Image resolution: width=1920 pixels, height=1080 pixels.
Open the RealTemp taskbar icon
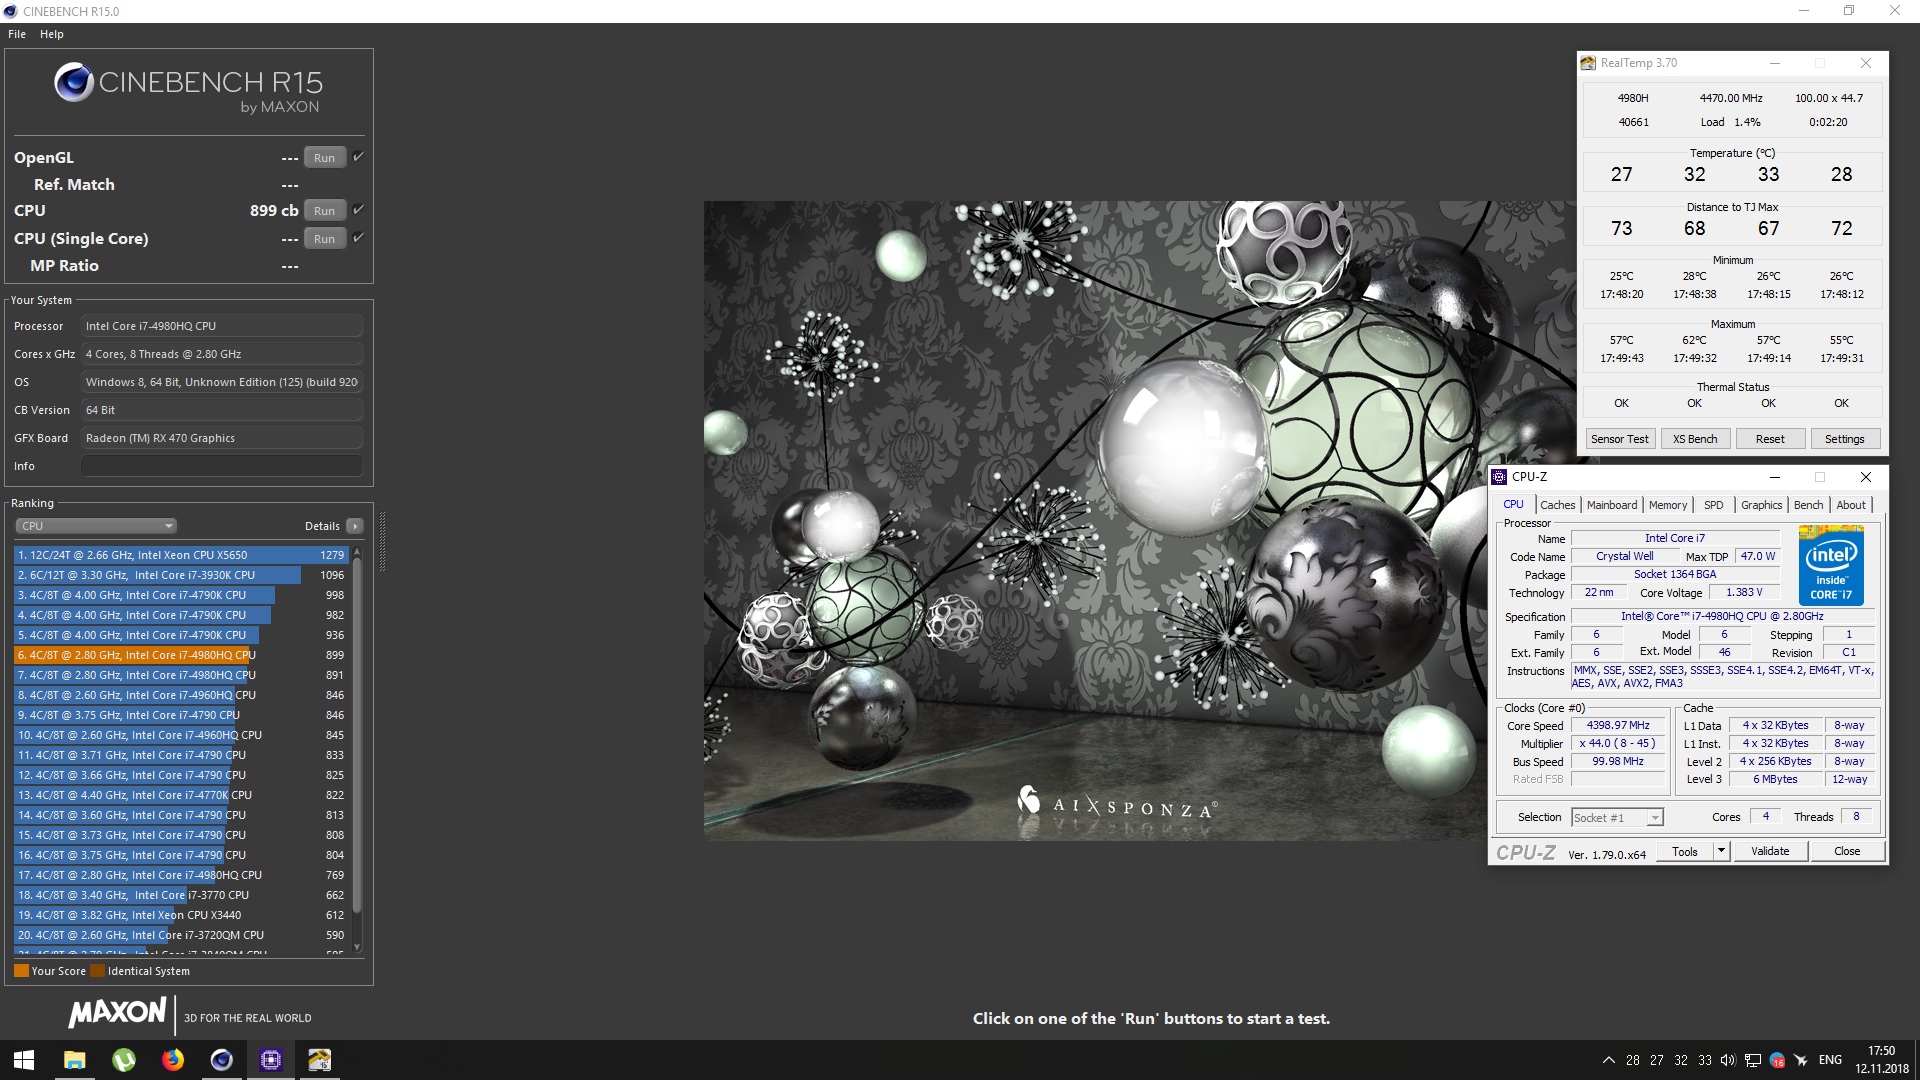[320, 1060]
